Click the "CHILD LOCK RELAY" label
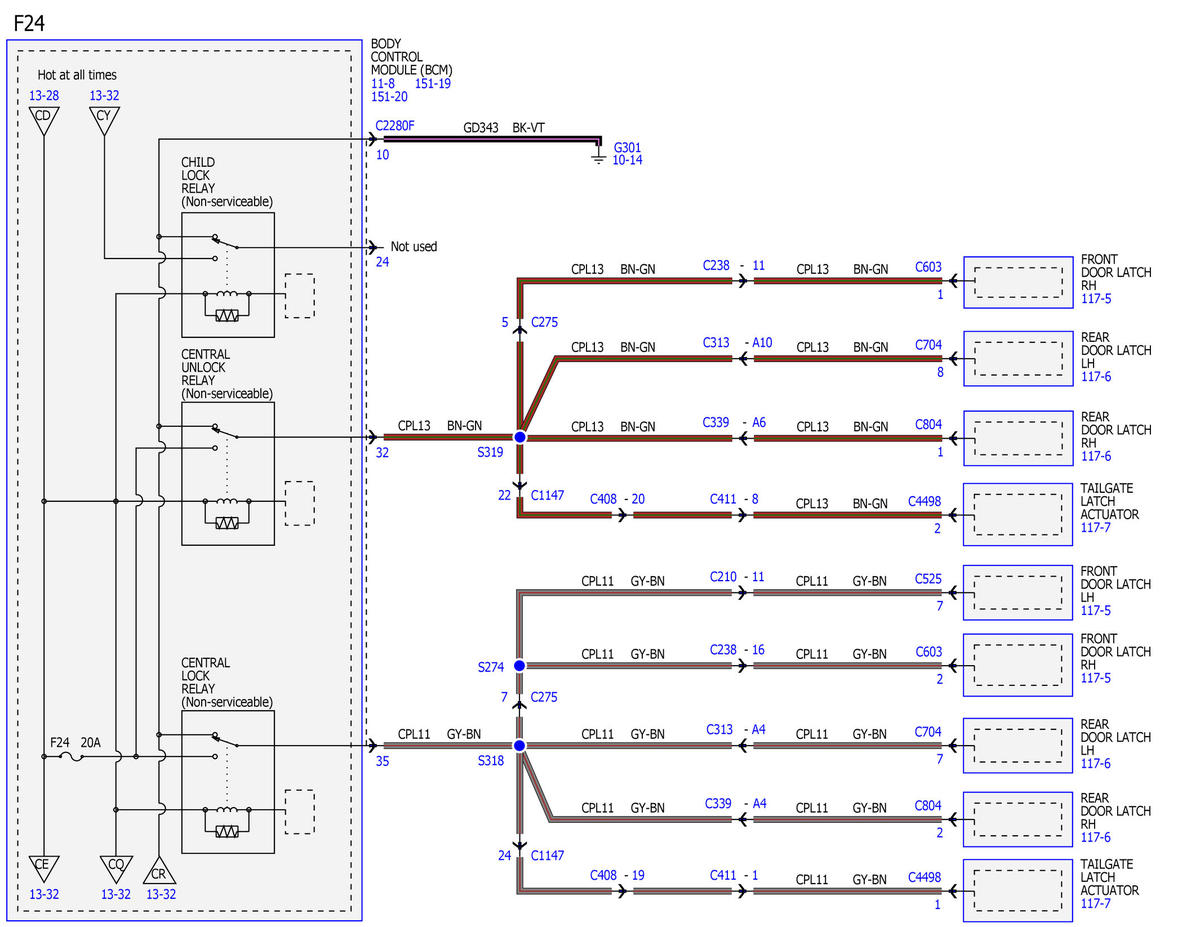The width and height of the screenshot is (1200, 927). (198, 175)
